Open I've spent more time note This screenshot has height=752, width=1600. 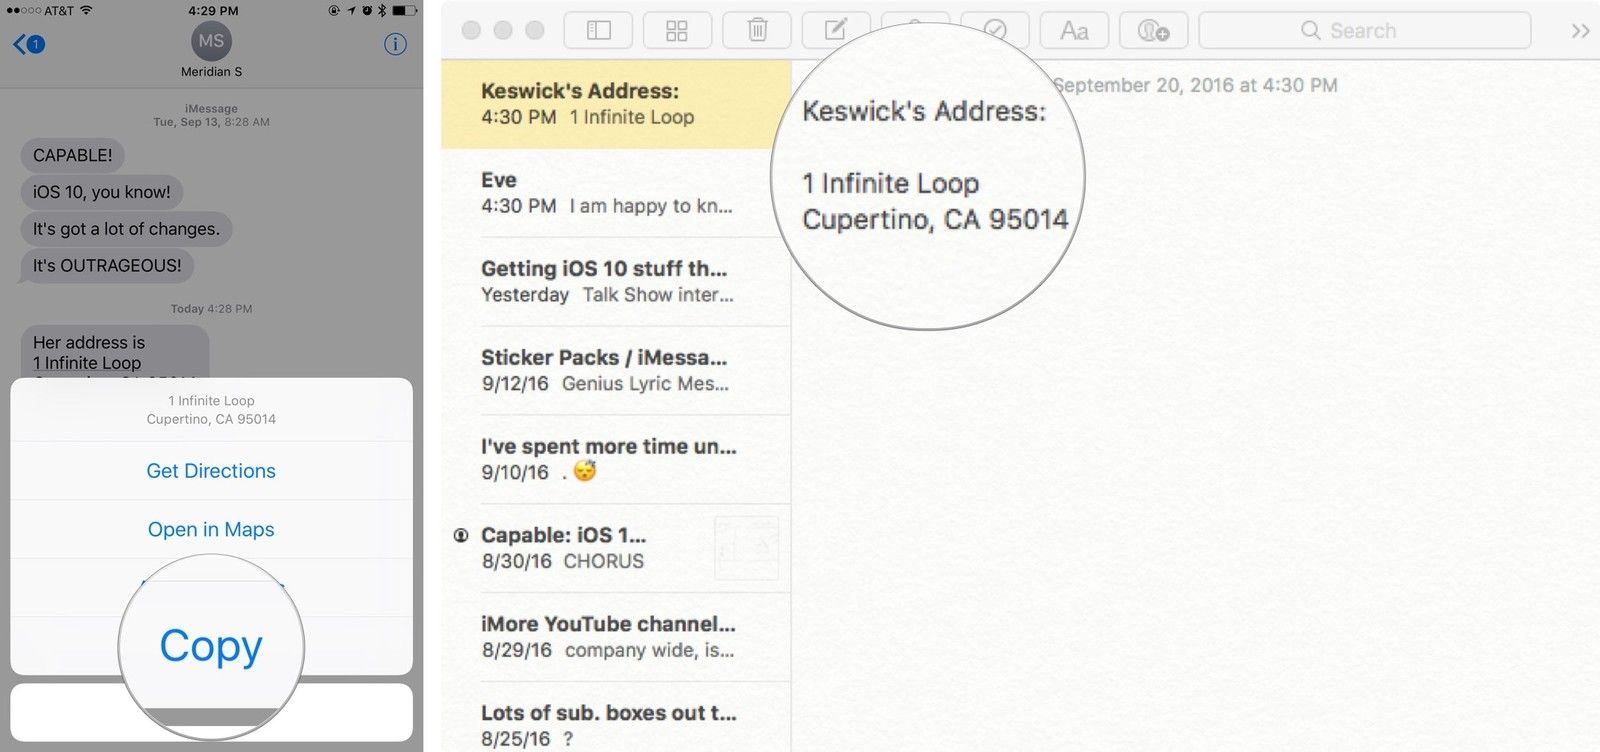tap(616, 460)
